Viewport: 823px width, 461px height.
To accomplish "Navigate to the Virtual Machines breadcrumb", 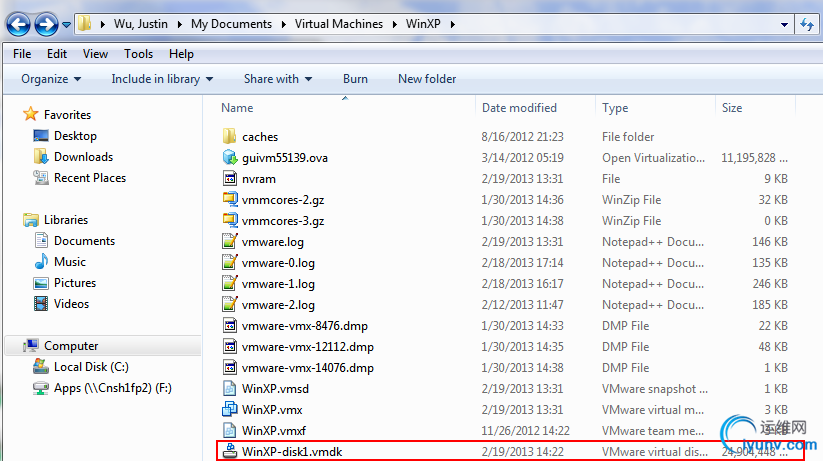I will pos(339,24).
